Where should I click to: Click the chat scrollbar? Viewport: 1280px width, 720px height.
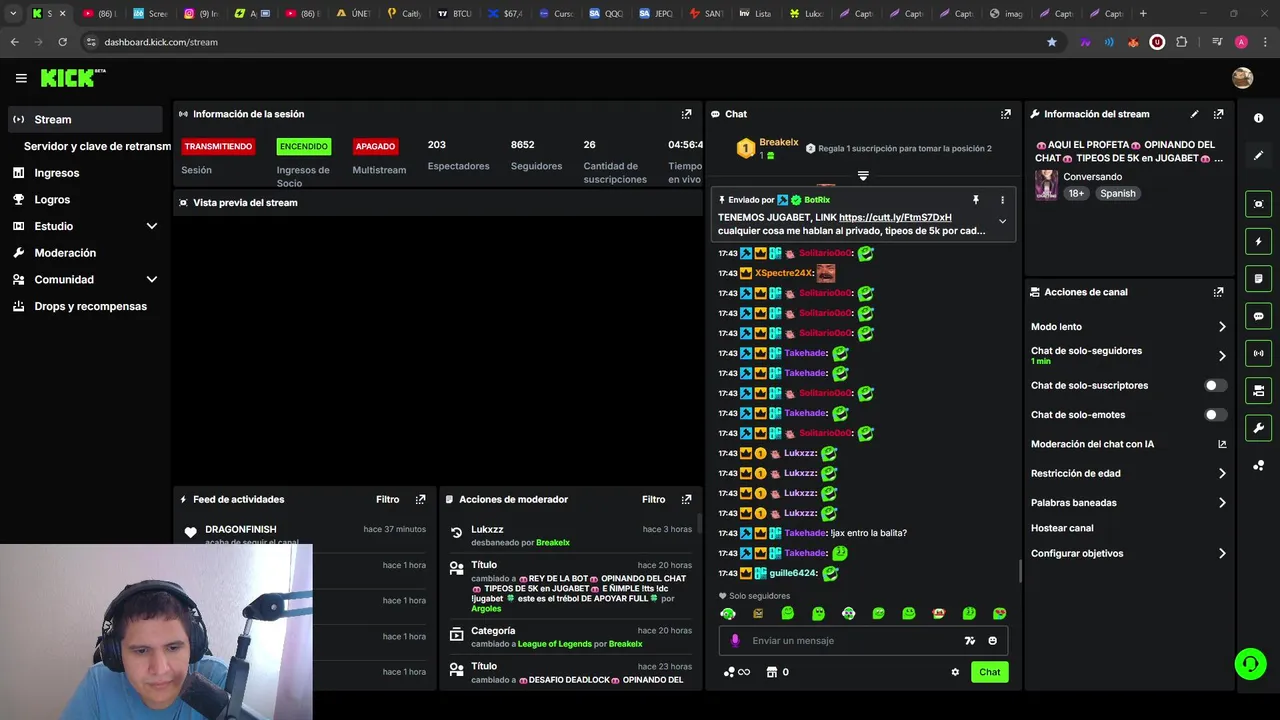[1020, 570]
